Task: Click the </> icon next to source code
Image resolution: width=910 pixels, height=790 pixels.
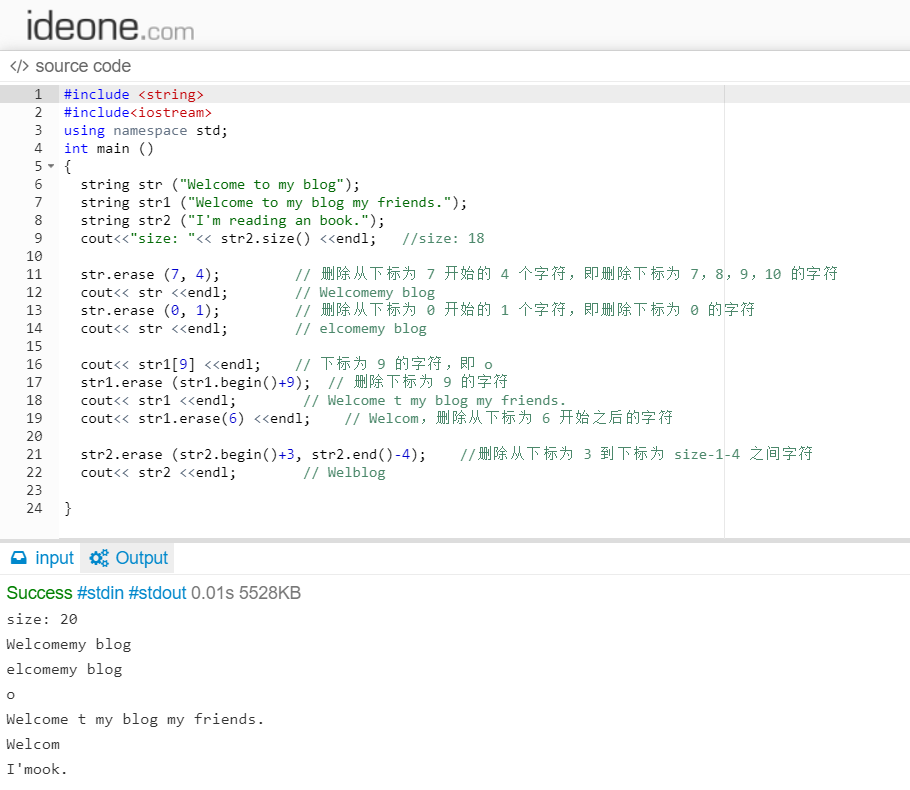Action: [x=18, y=66]
